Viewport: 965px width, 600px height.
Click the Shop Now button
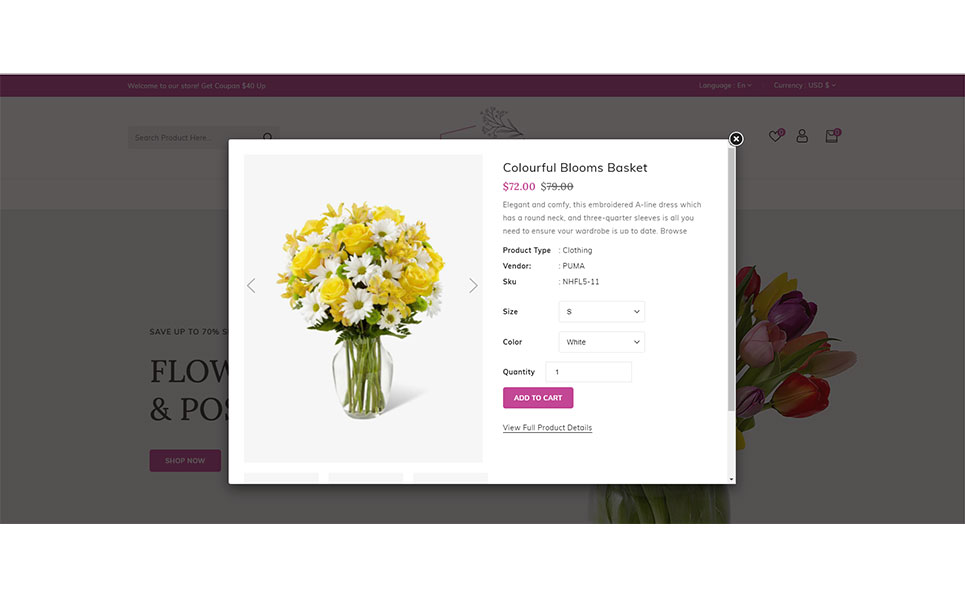pyautogui.click(x=185, y=460)
